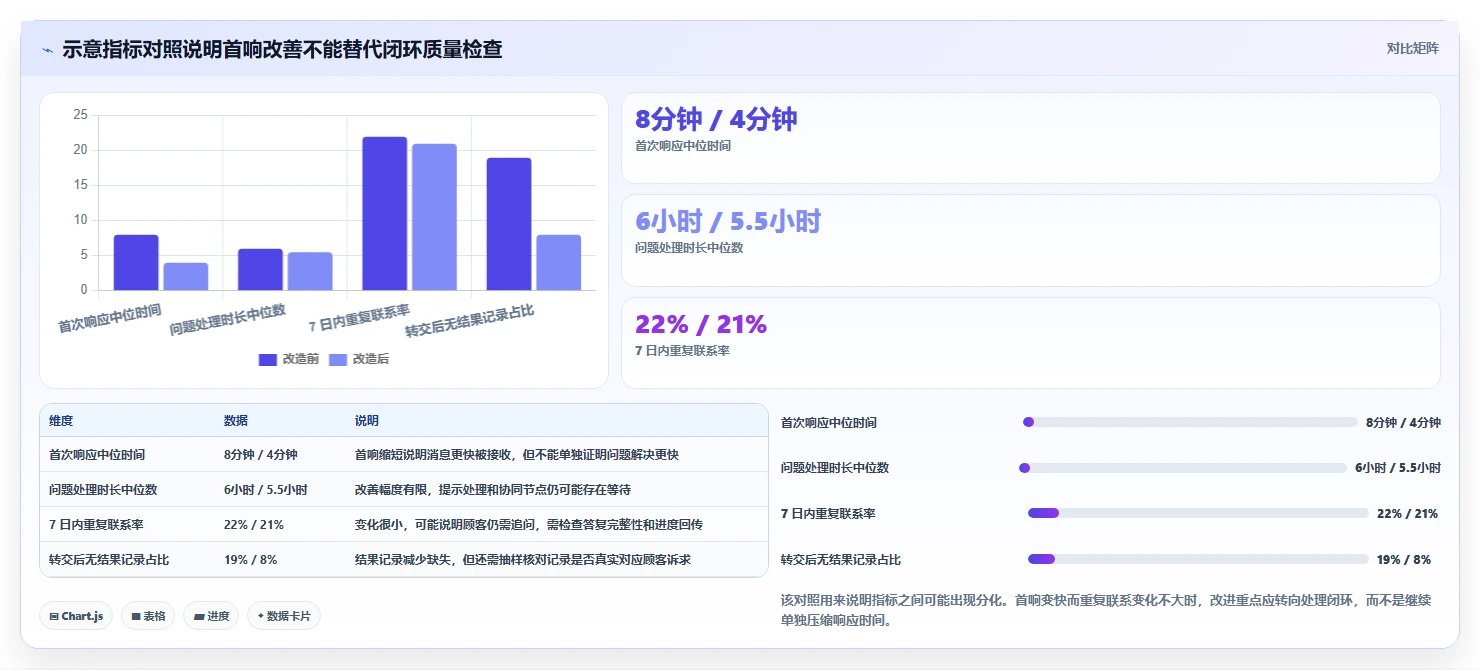Click the 改造后 light legend color box
This screenshot has width=1480, height=670.
point(338,360)
